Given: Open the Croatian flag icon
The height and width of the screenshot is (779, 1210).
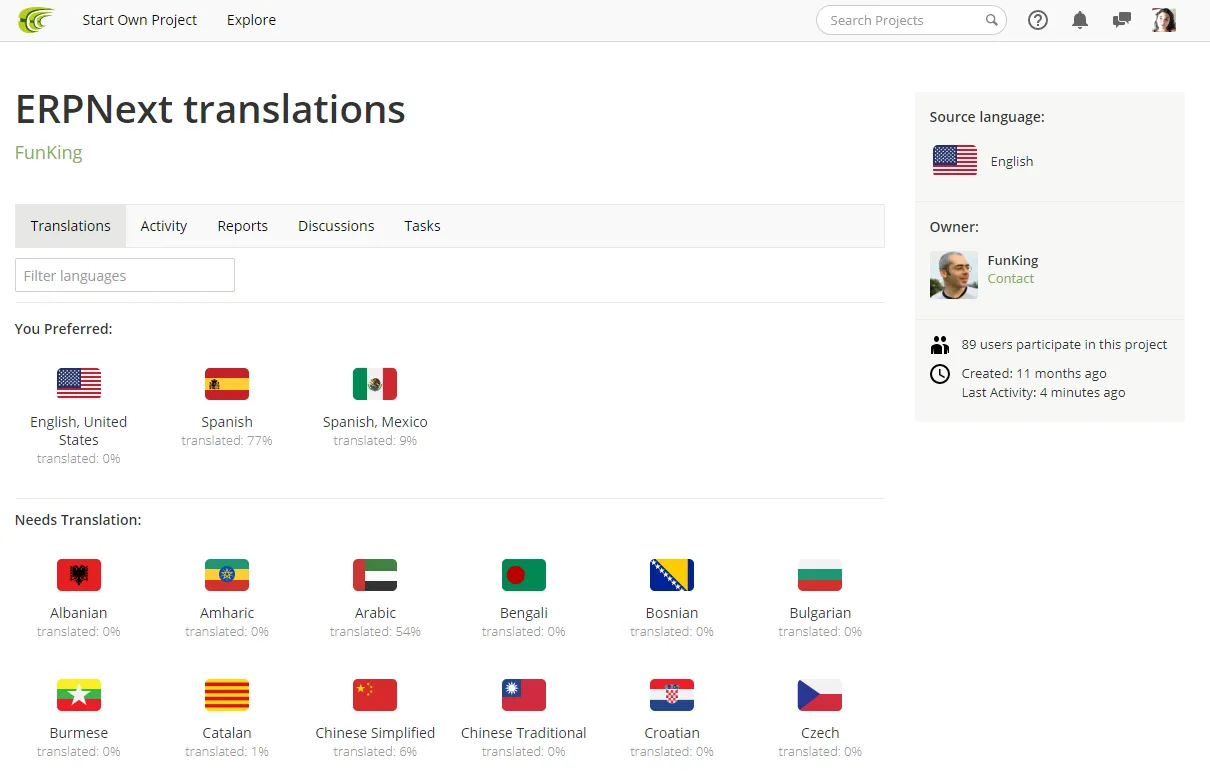Looking at the screenshot, I should pos(672,695).
